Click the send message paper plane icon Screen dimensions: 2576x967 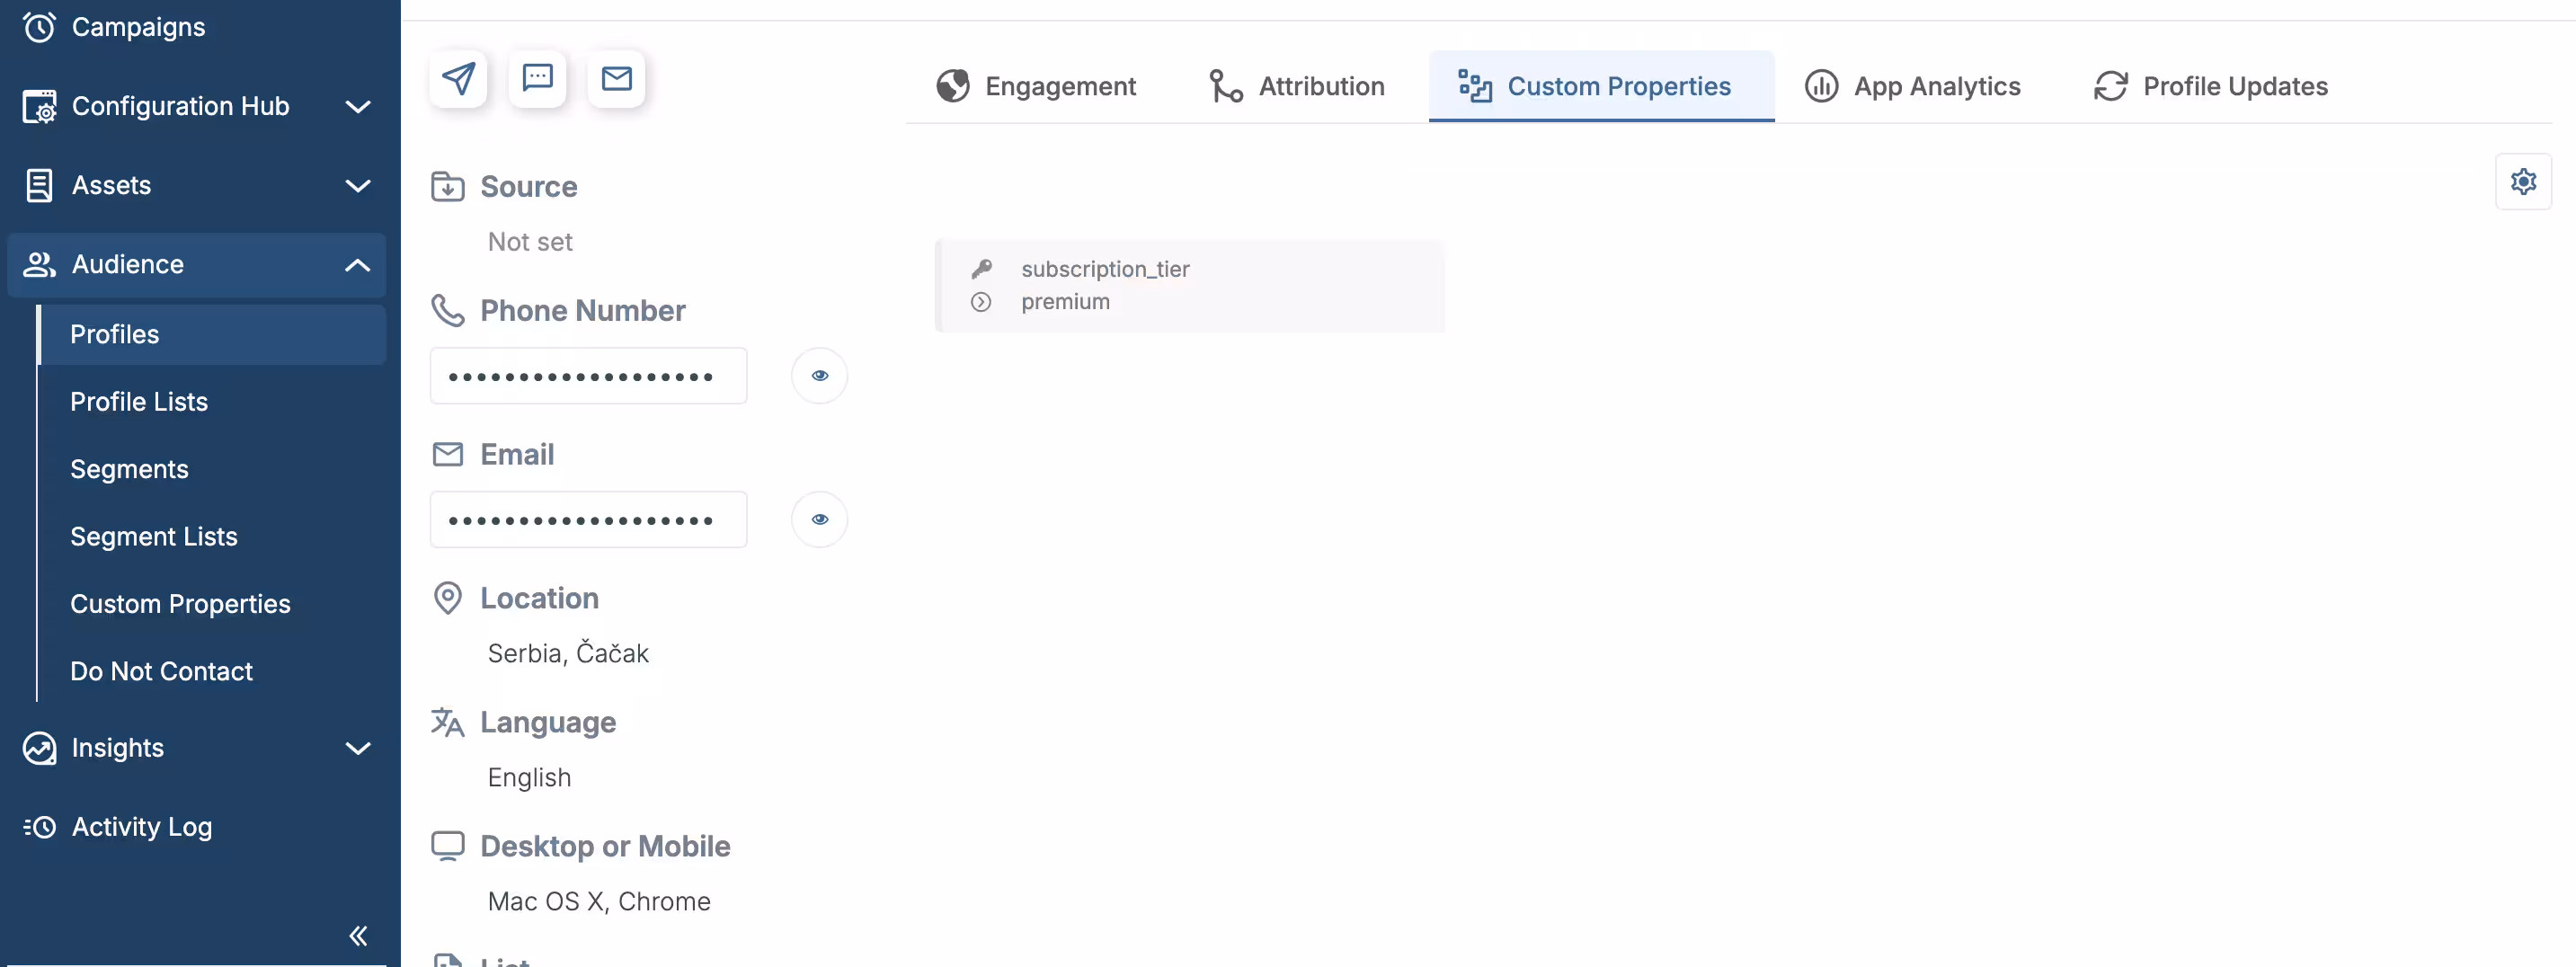tap(459, 79)
